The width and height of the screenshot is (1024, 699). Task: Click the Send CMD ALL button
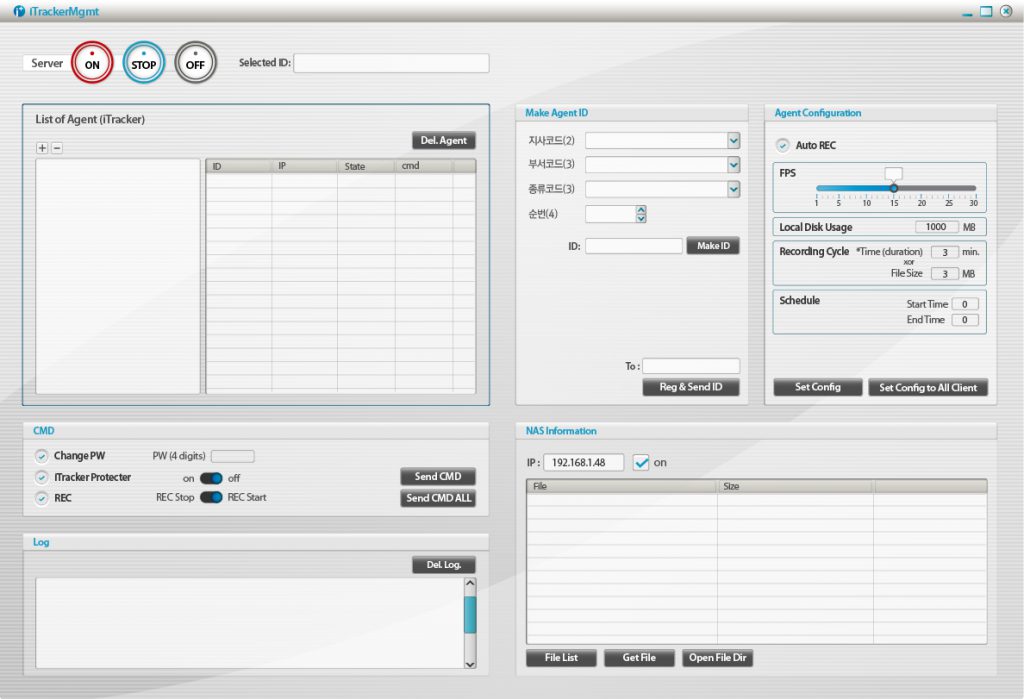coord(437,498)
